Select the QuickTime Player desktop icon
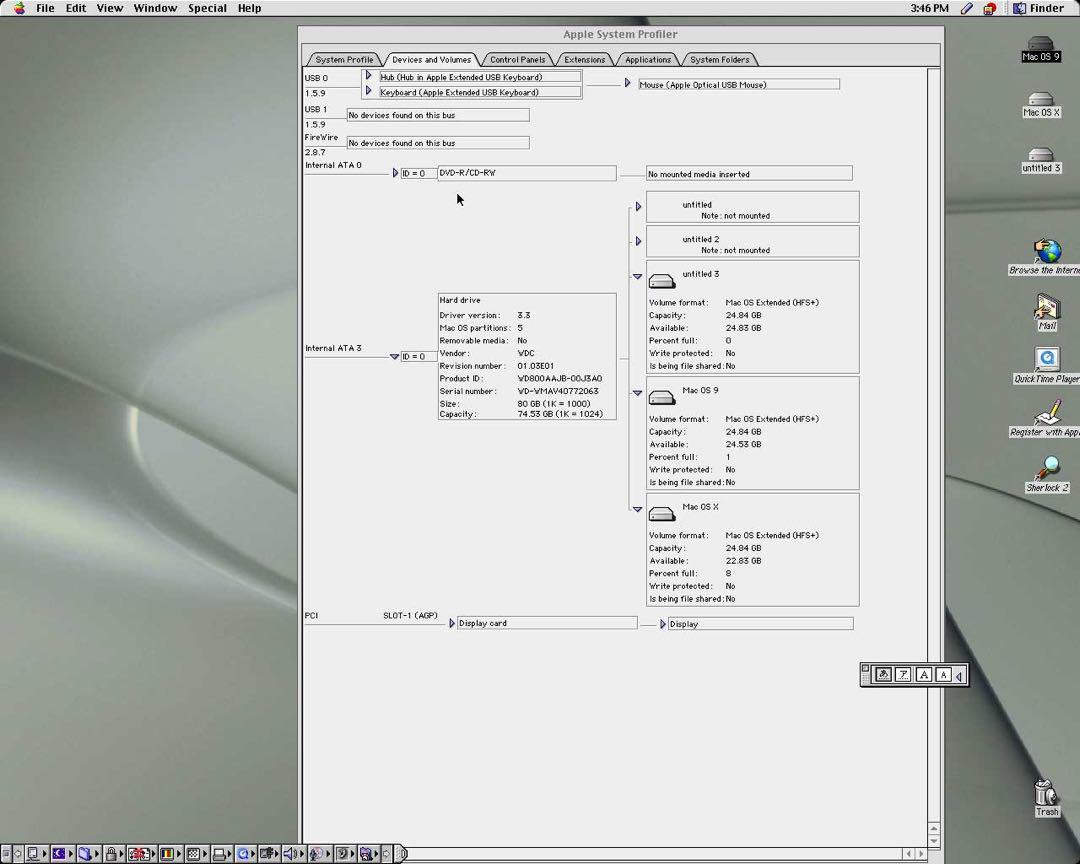The width and height of the screenshot is (1080, 864). 1047,365
